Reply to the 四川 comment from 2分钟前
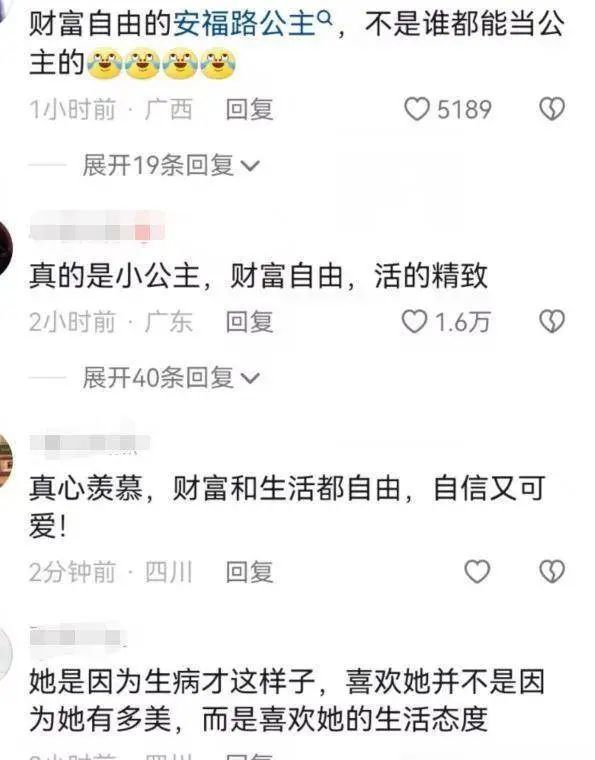The width and height of the screenshot is (595, 760). (250, 571)
